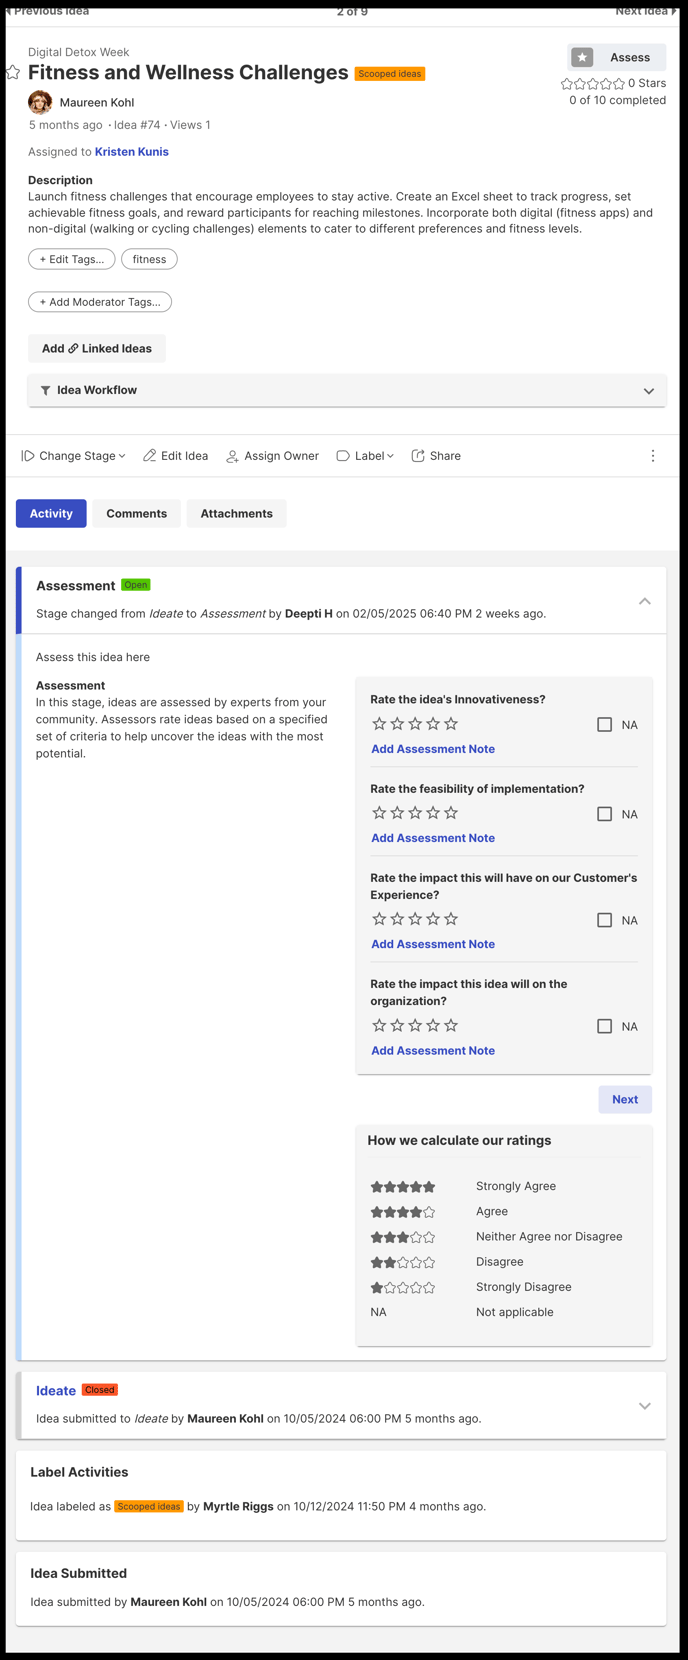Click the Open status badge on Assessment
This screenshot has height=1660, width=688.
(x=136, y=585)
